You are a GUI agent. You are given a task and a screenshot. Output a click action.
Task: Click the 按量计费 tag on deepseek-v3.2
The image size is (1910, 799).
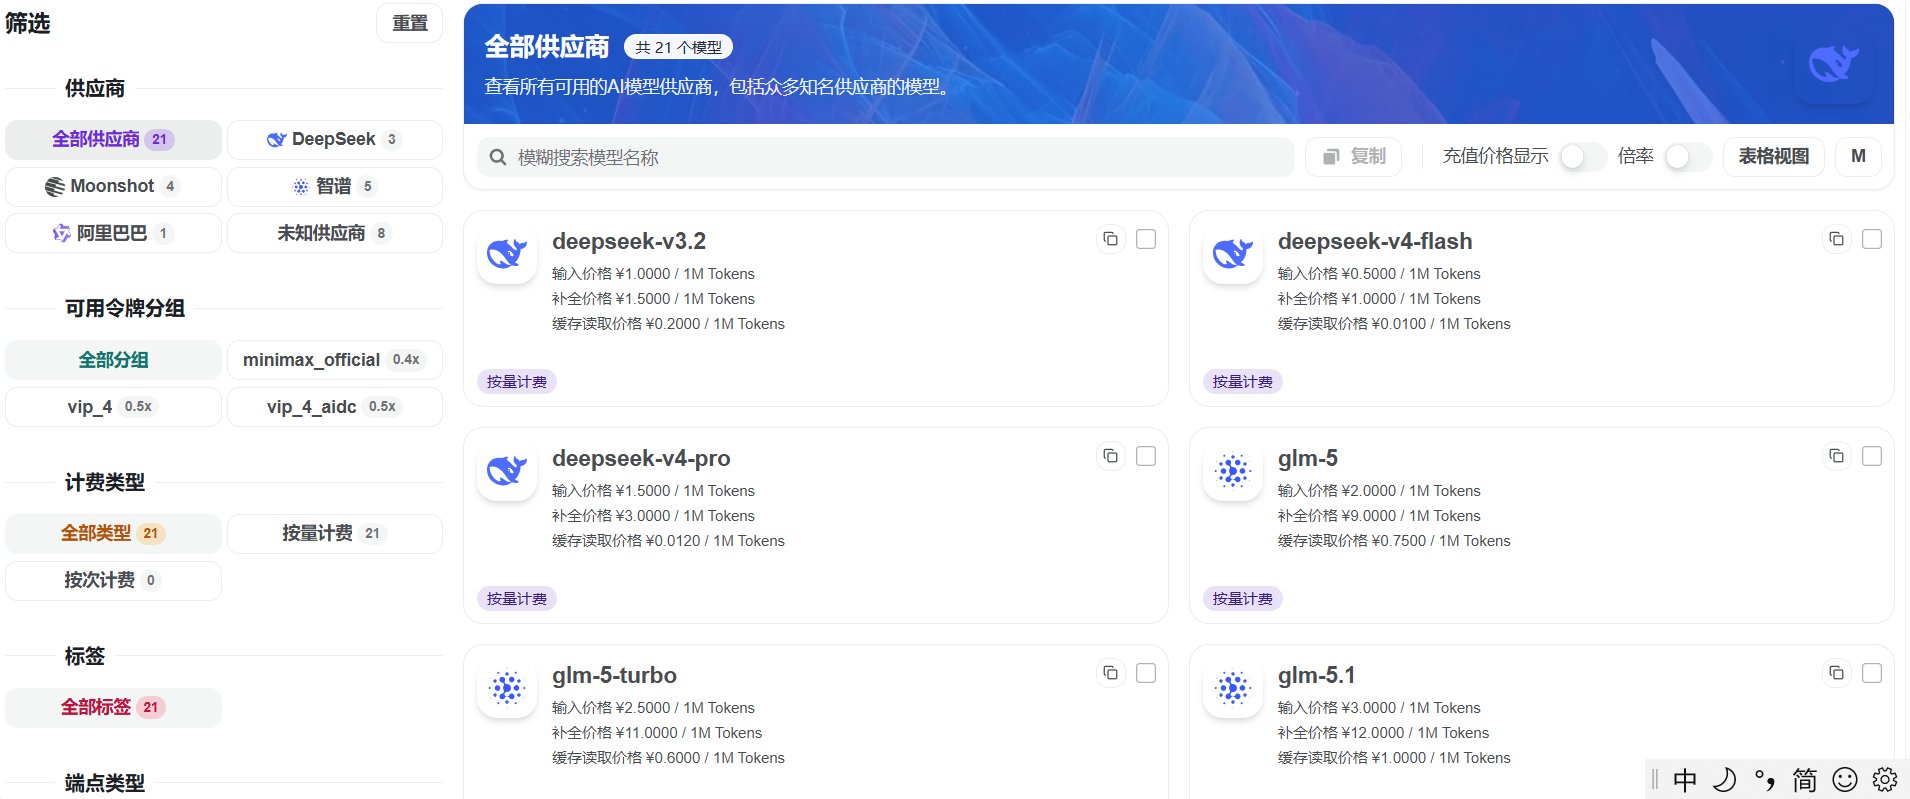(x=517, y=382)
